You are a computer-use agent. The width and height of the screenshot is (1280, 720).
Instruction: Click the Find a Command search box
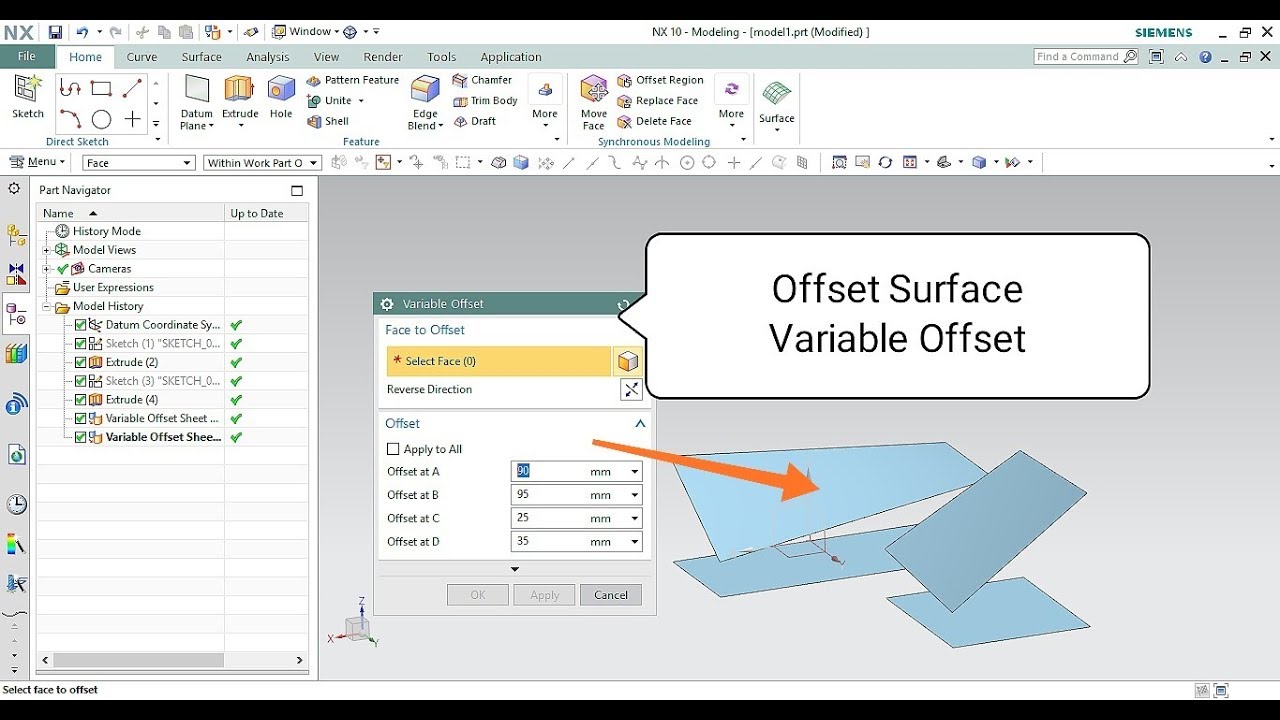1086,57
